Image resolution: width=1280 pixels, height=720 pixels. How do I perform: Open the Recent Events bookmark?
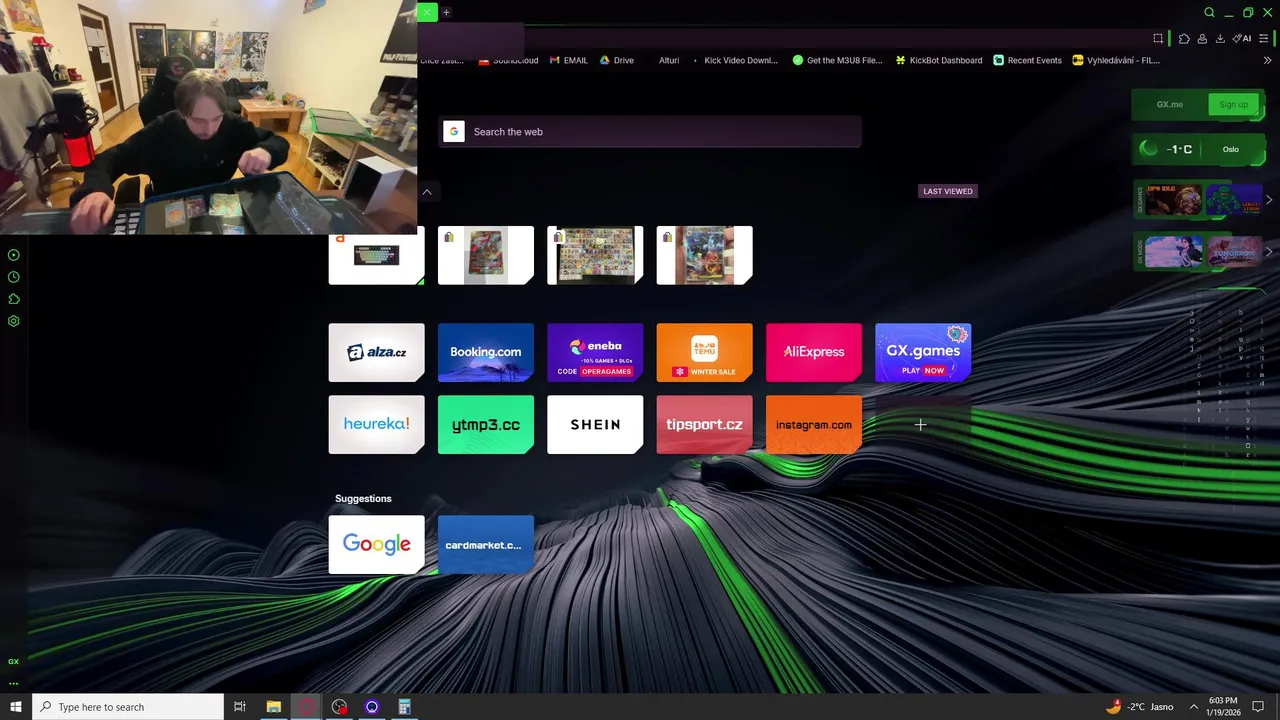click(x=1027, y=60)
